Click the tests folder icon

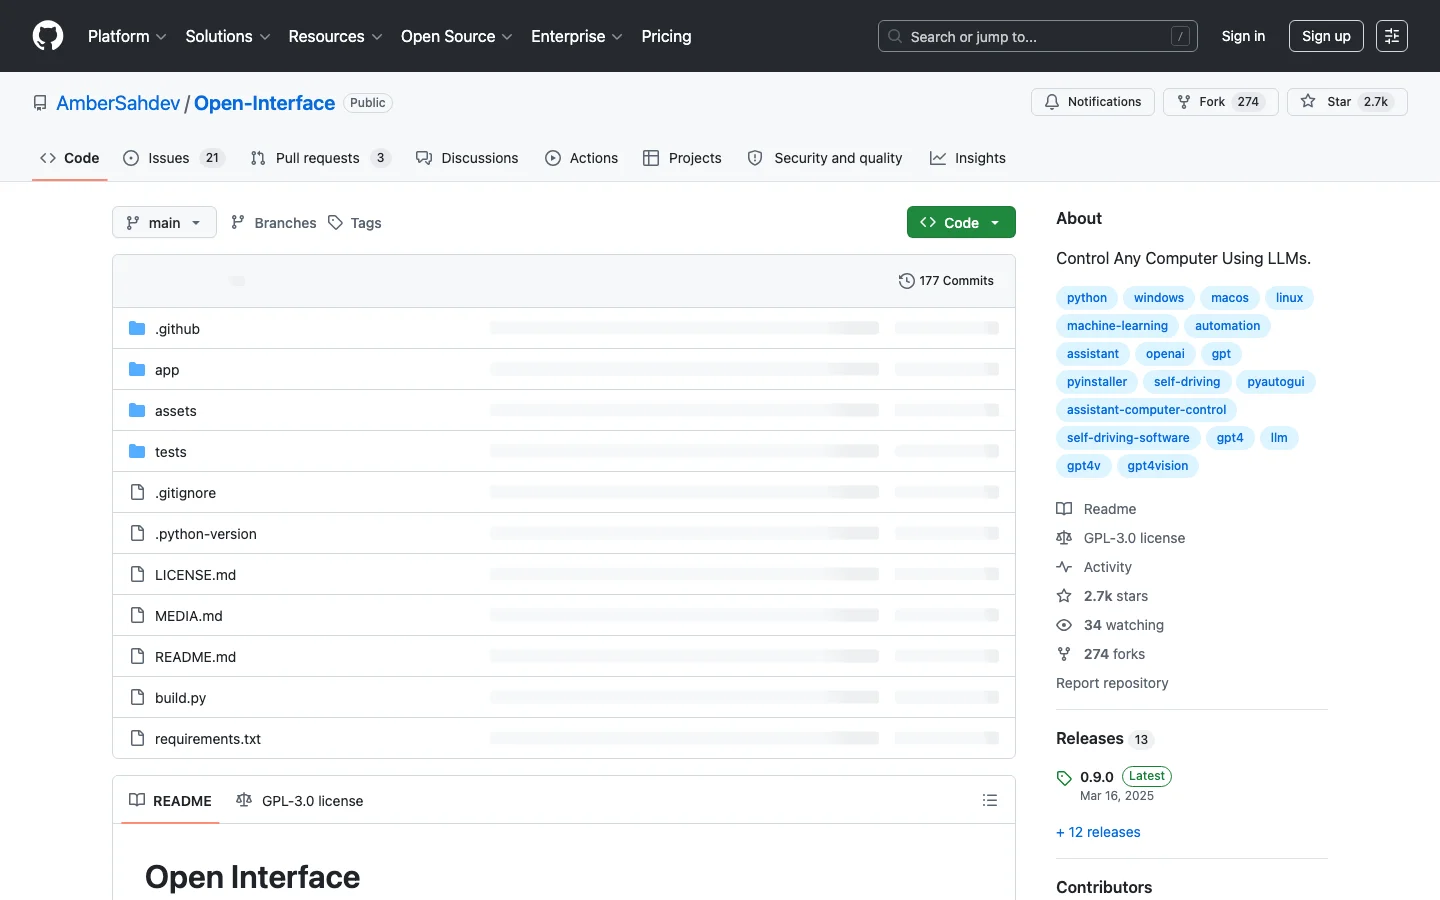point(137,451)
